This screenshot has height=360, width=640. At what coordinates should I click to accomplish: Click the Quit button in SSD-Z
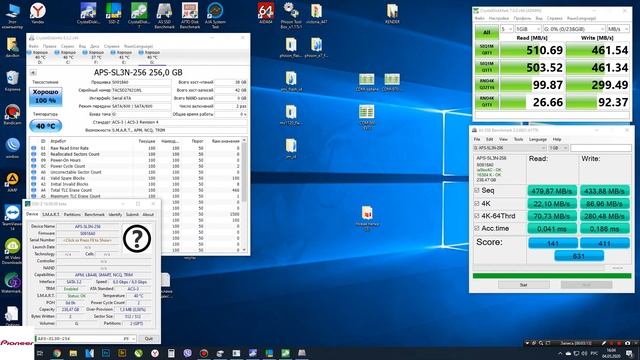pos(149,339)
